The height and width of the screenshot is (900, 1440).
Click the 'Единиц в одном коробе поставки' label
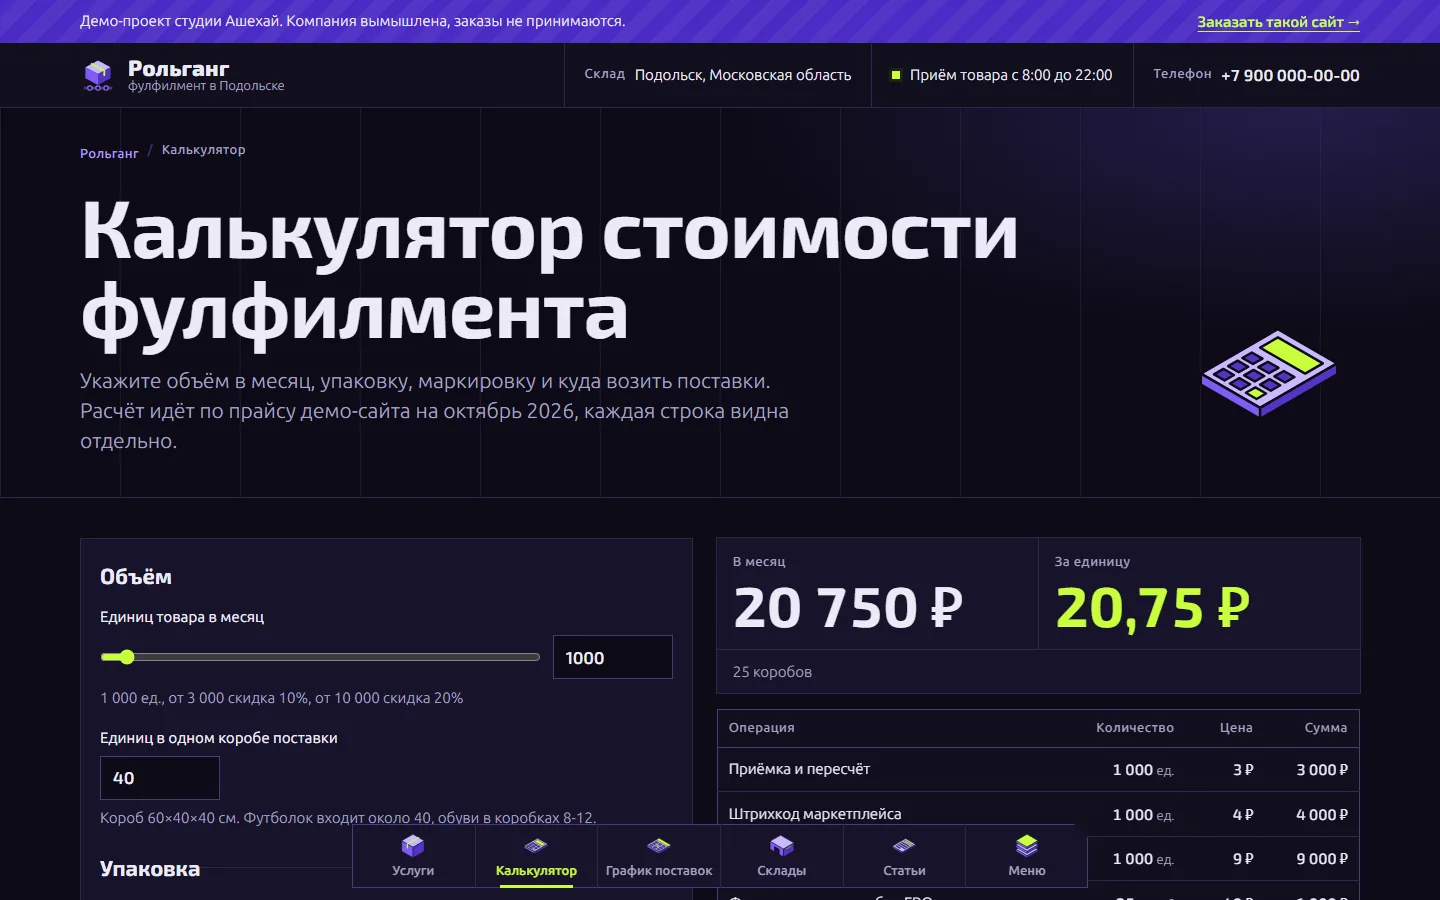(219, 738)
